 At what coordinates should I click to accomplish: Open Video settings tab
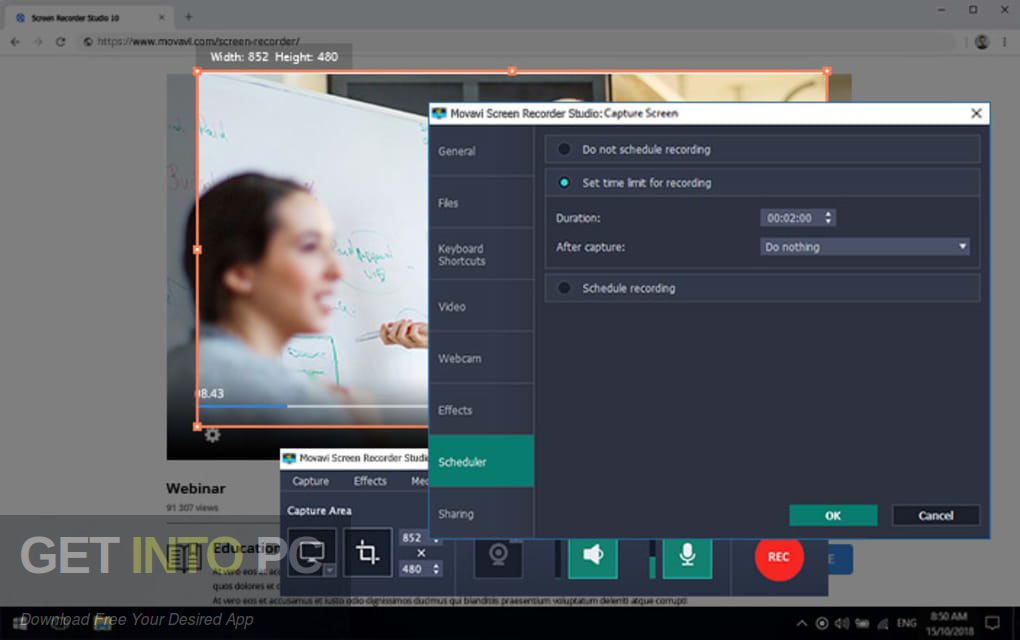pos(481,306)
